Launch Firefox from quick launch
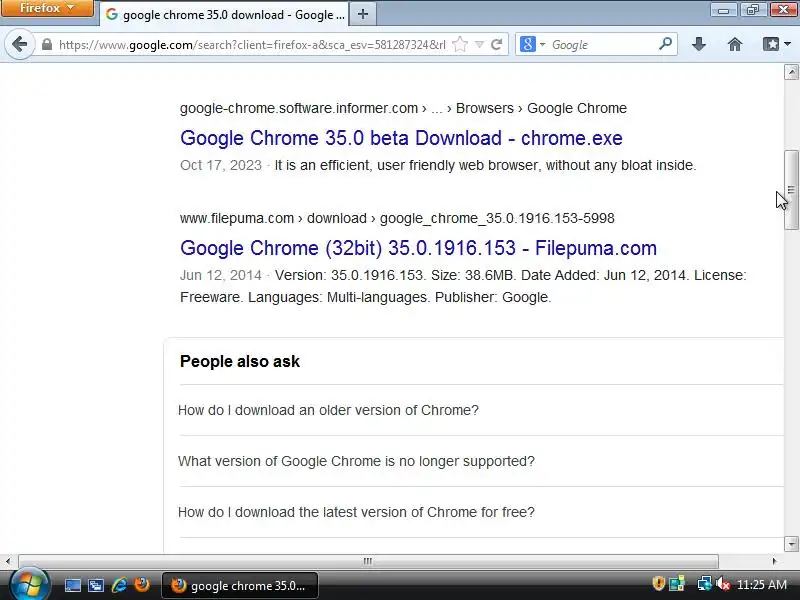Viewport: 800px width, 600px height. (142, 585)
